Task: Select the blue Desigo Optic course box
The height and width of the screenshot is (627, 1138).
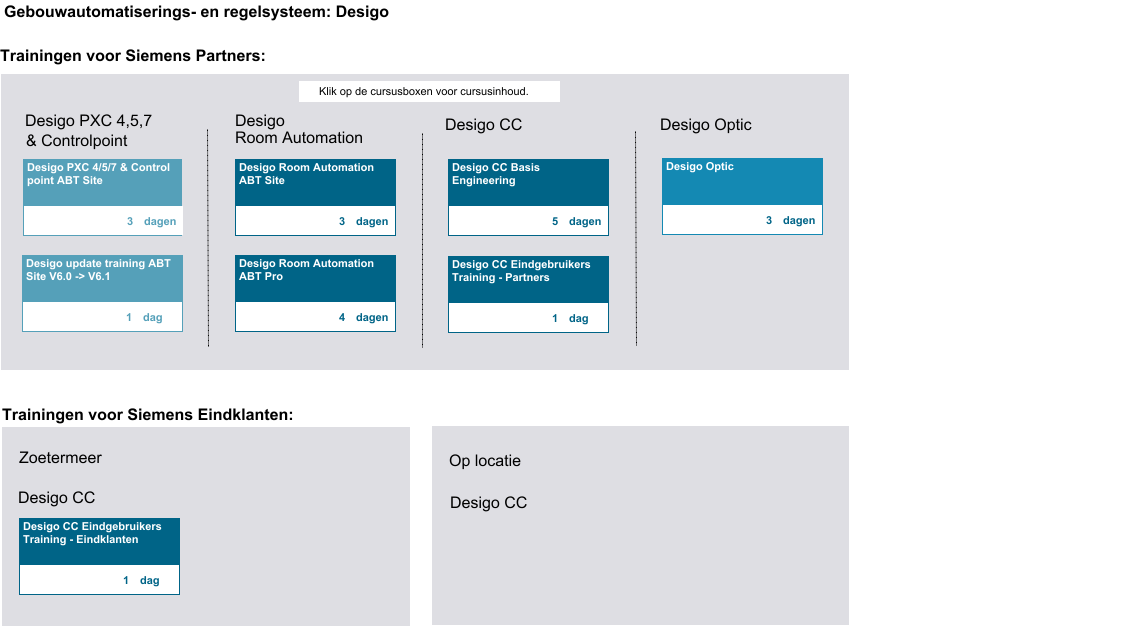Action: coord(742,182)
